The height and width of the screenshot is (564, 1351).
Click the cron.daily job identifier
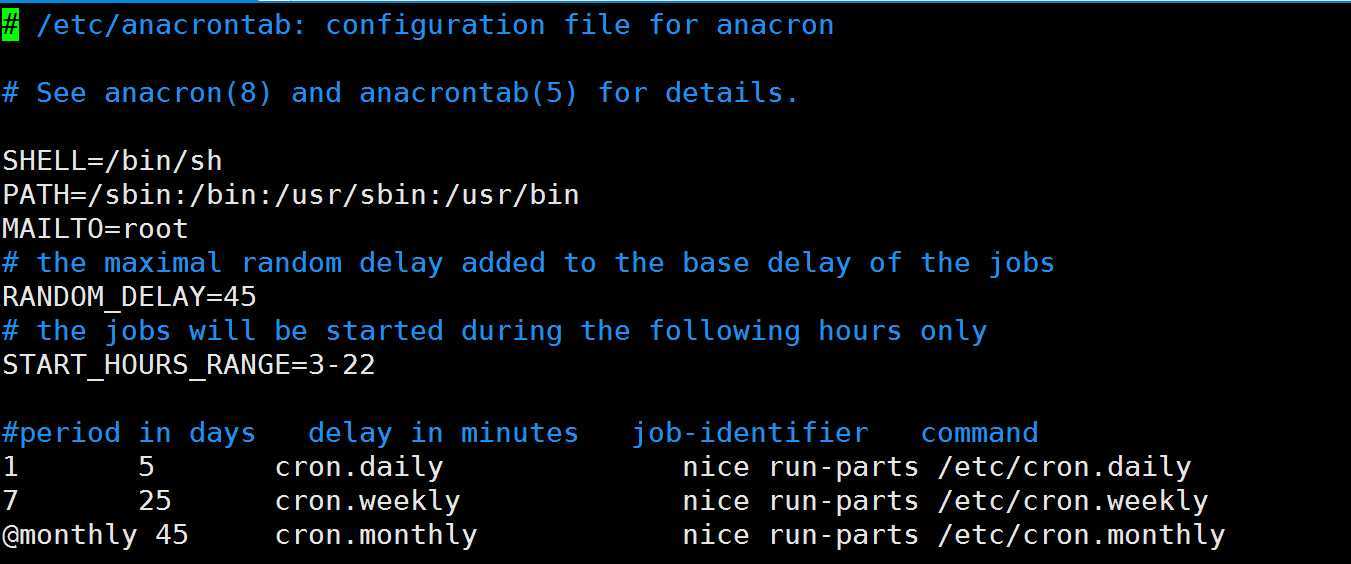click(358, 467)
